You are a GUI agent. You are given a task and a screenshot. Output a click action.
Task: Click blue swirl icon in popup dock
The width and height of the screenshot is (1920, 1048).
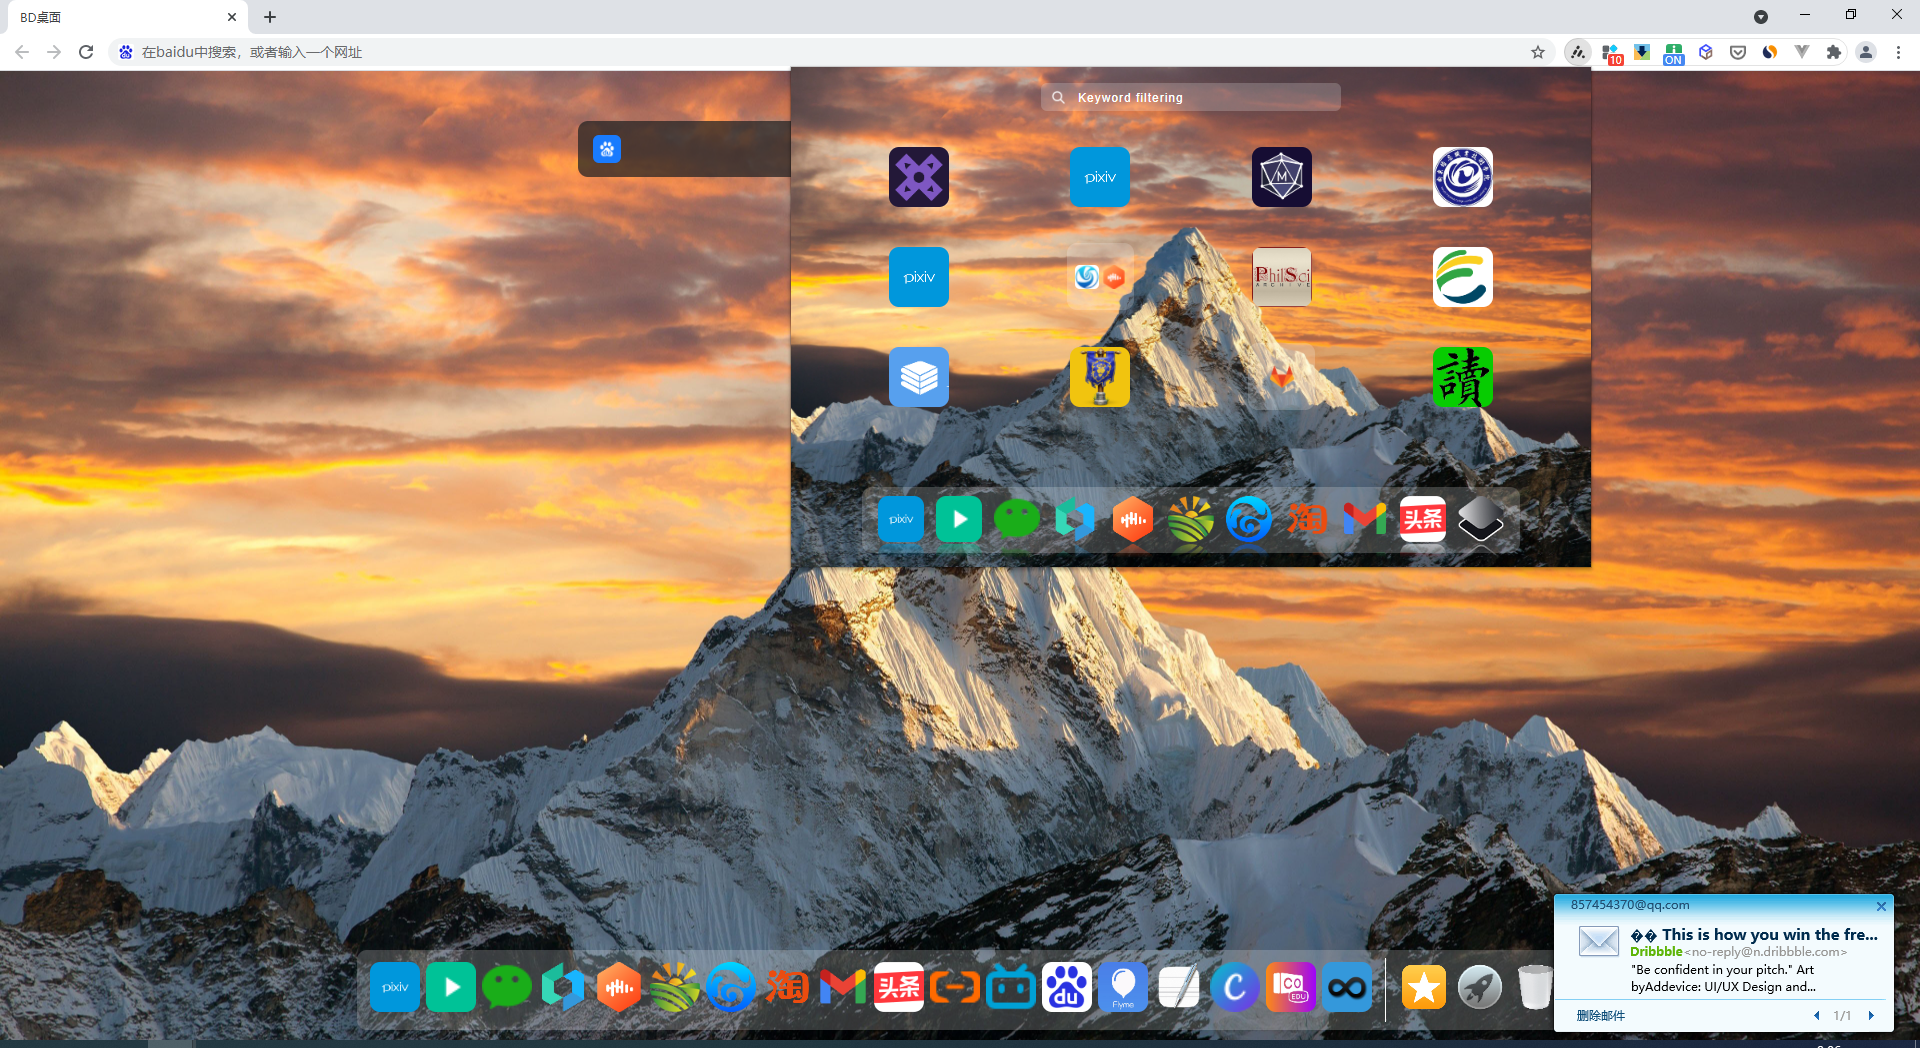pos(1248,519)
